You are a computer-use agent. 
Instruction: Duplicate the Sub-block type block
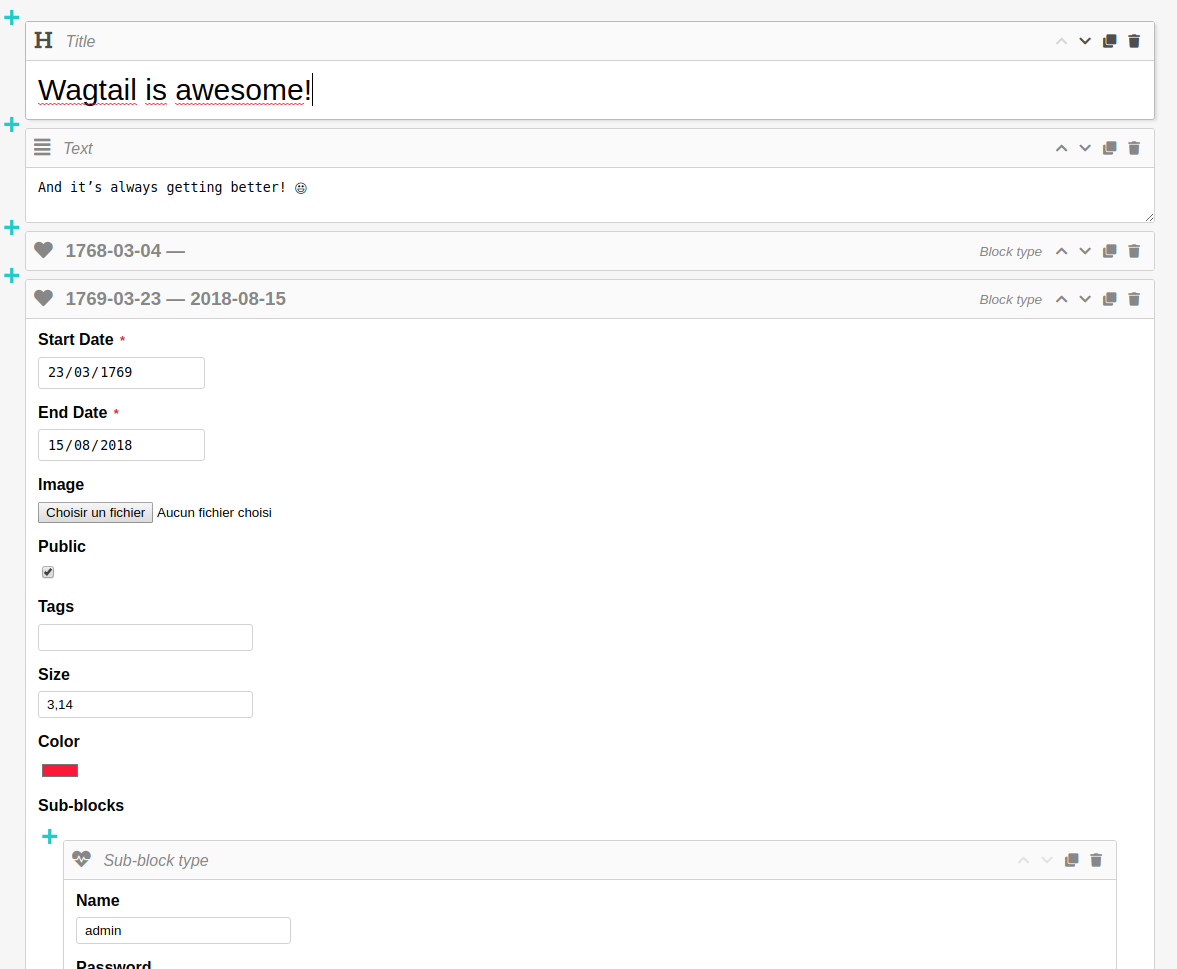pyautogui.click(x=1071, y=860)
